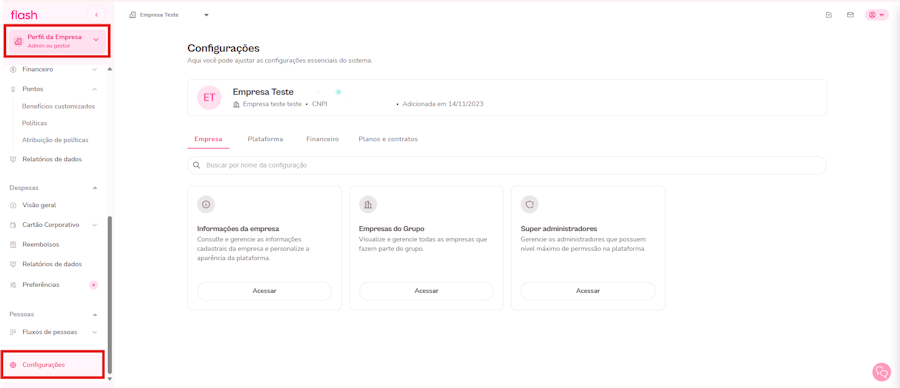
Task: Open Visão geral in Despesas
Action: pos(39,205)
